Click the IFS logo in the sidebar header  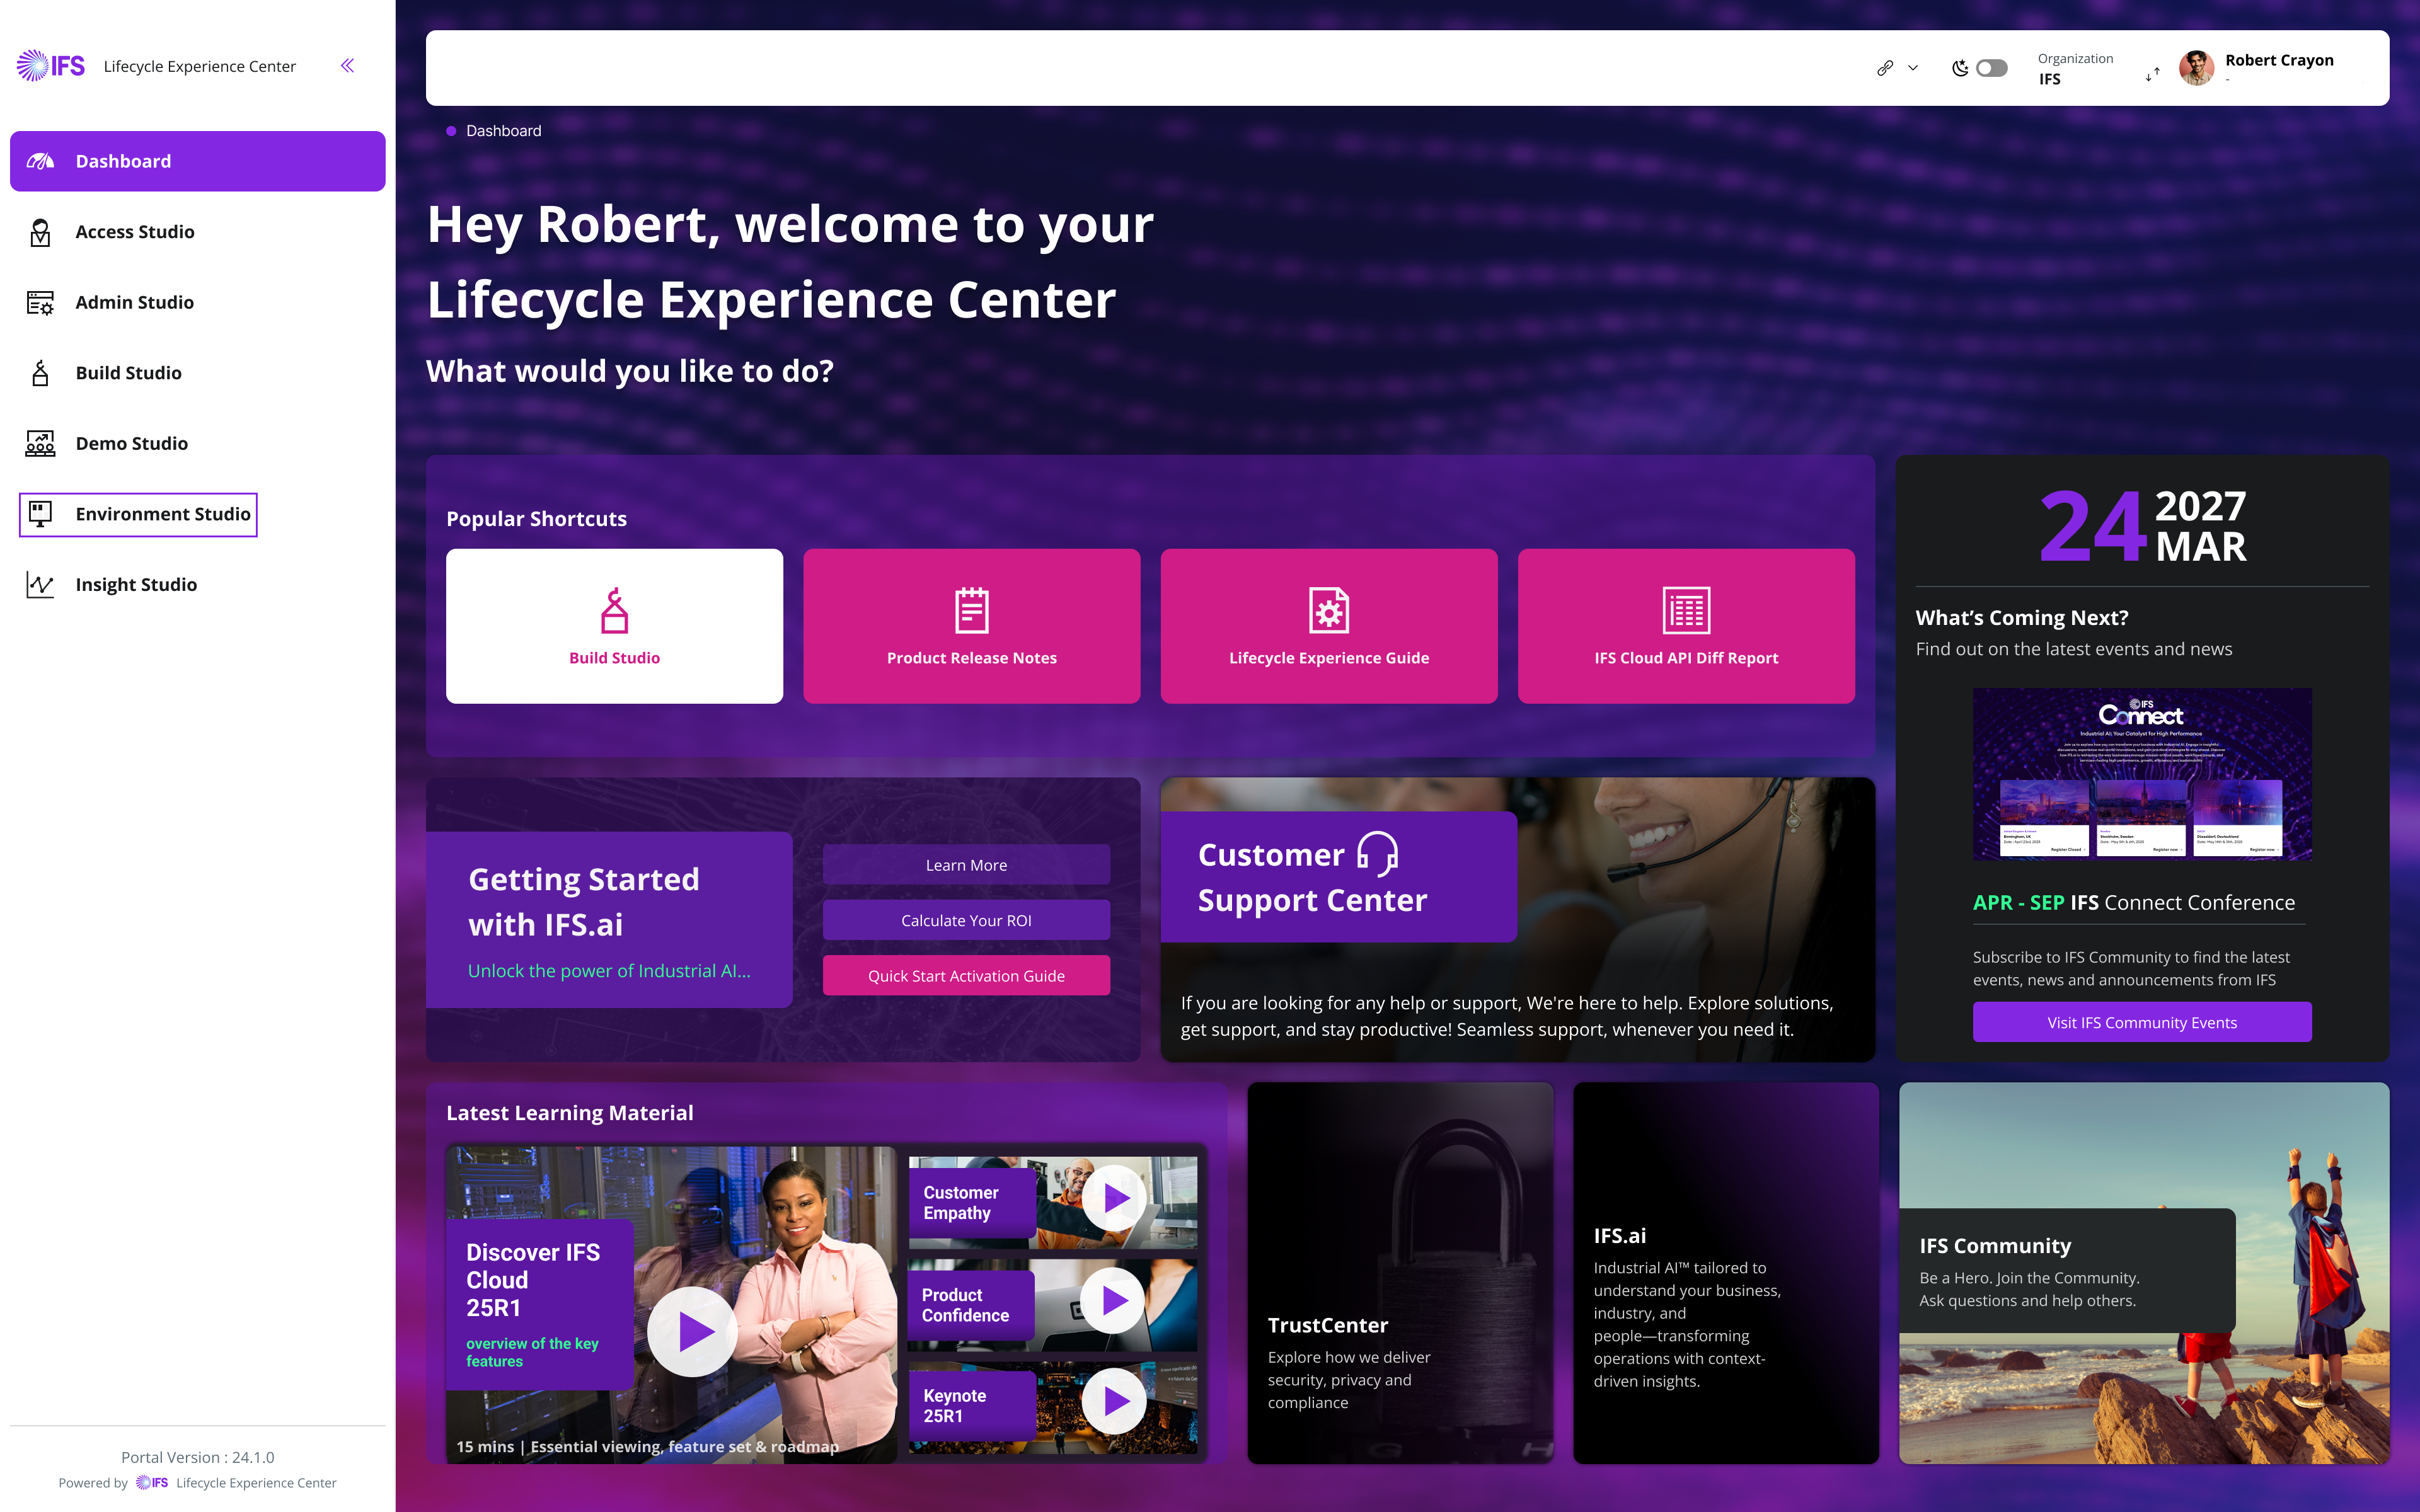(51, 66)
